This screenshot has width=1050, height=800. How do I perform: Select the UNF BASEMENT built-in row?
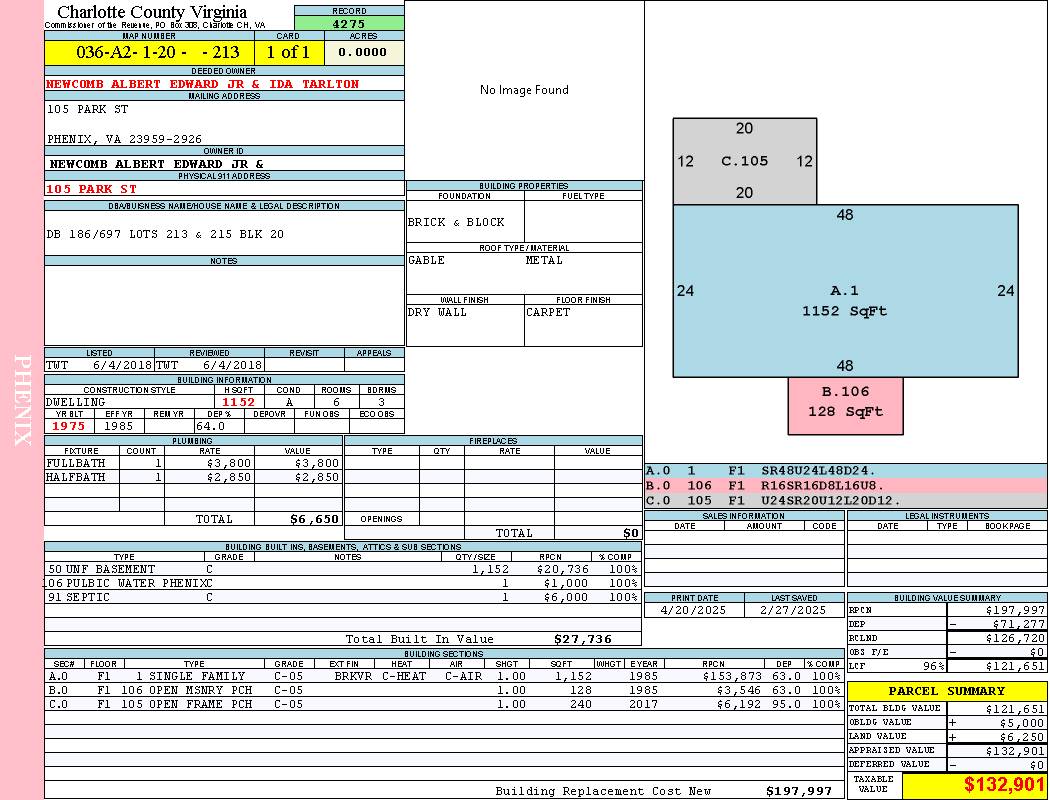point(340,568)
